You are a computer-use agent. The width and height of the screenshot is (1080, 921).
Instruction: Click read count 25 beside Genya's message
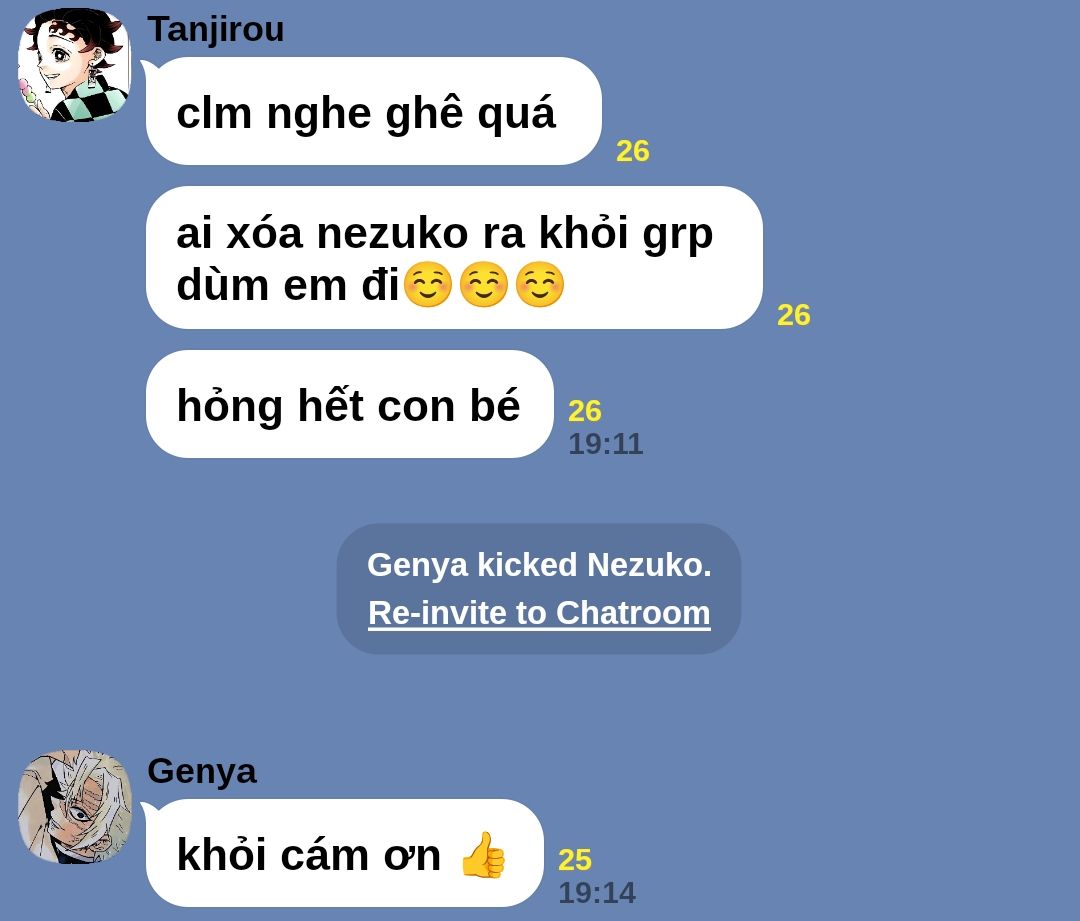point(575,860)
